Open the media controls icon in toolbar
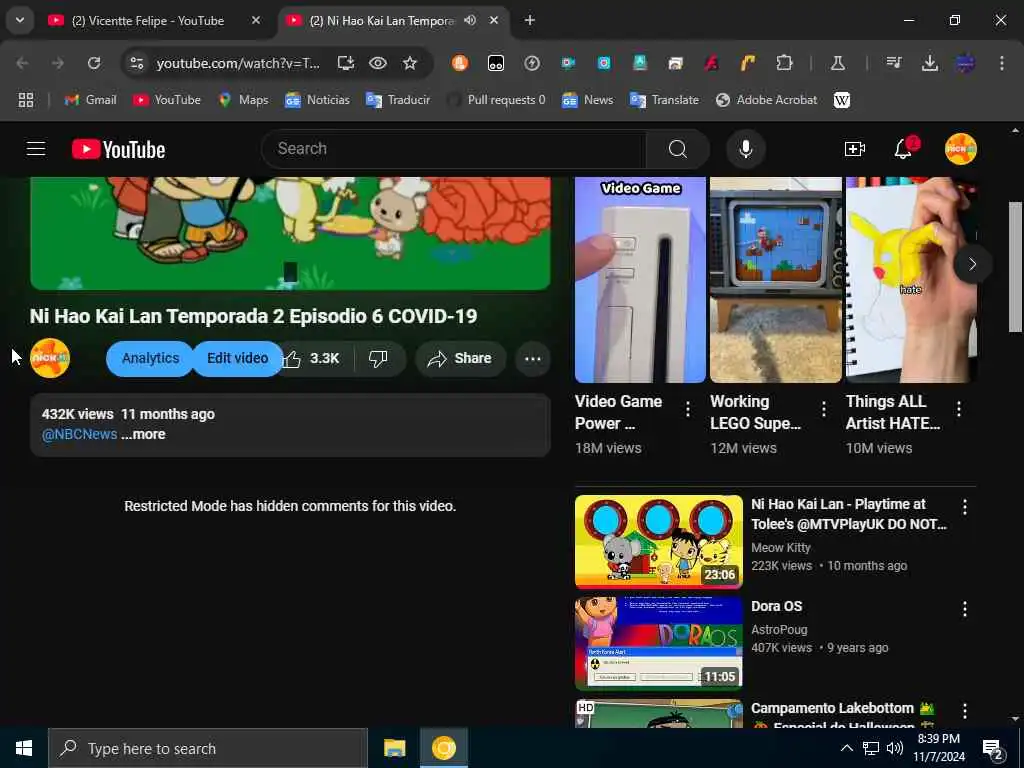Screen dimensions: 1024x768 click(x=893, y=63)
